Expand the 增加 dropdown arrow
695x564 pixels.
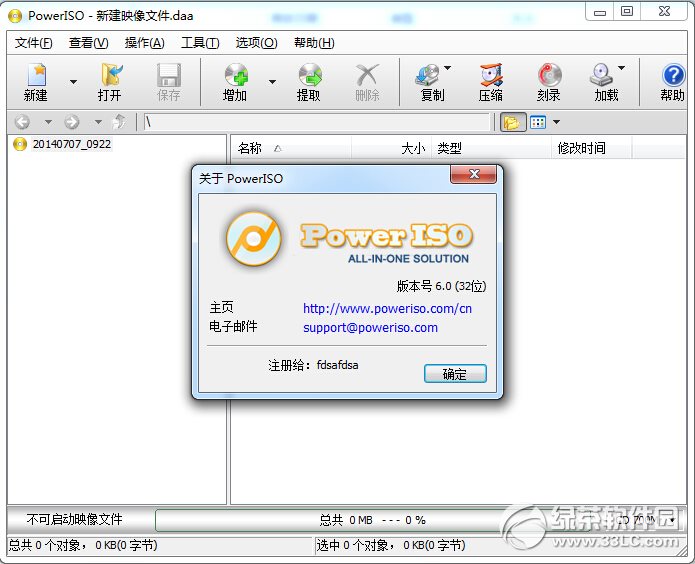coord(273,82)
